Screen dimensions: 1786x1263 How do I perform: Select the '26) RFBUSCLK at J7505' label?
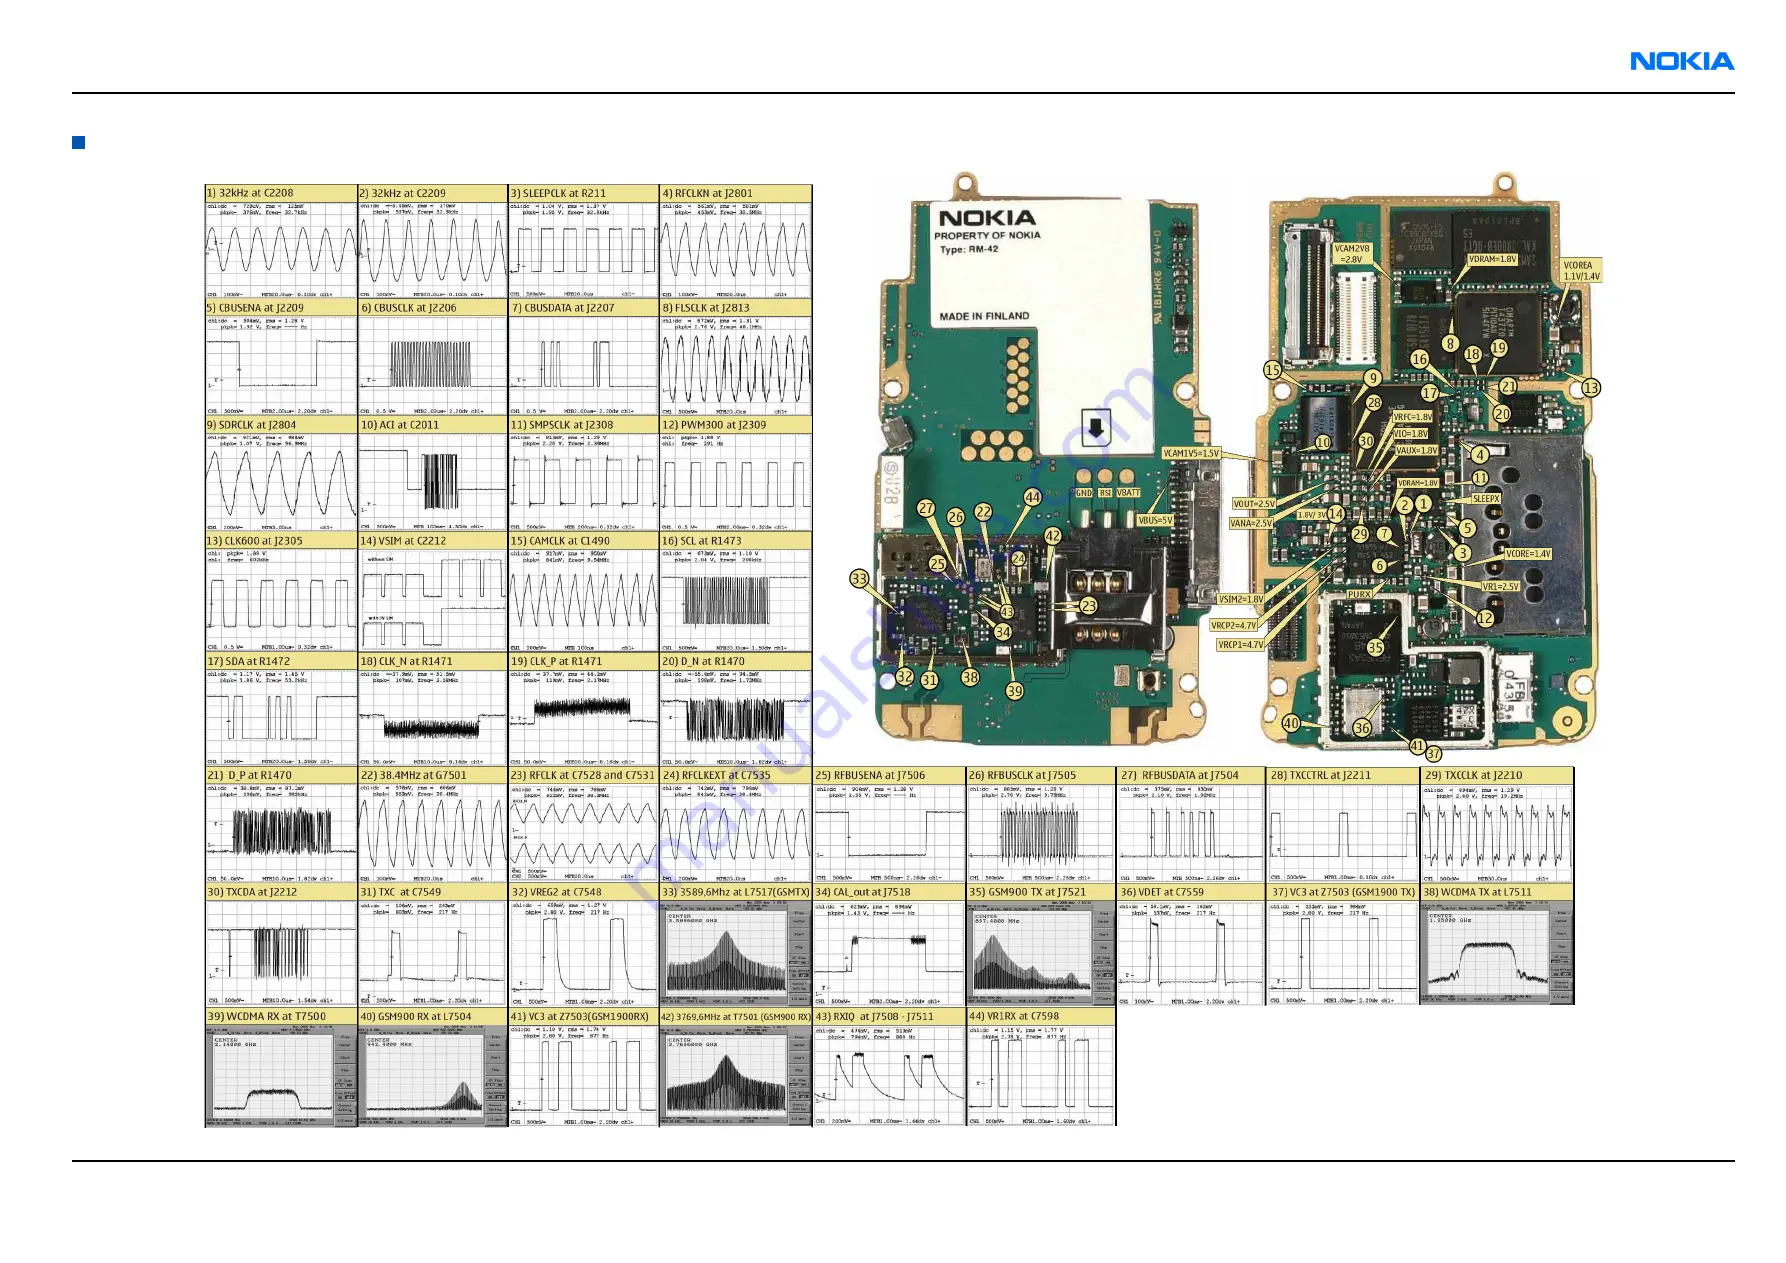point(1022,775)
